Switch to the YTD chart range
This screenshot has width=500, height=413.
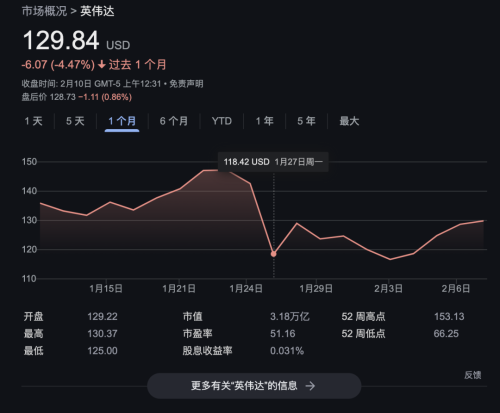[x=222, y=121]
